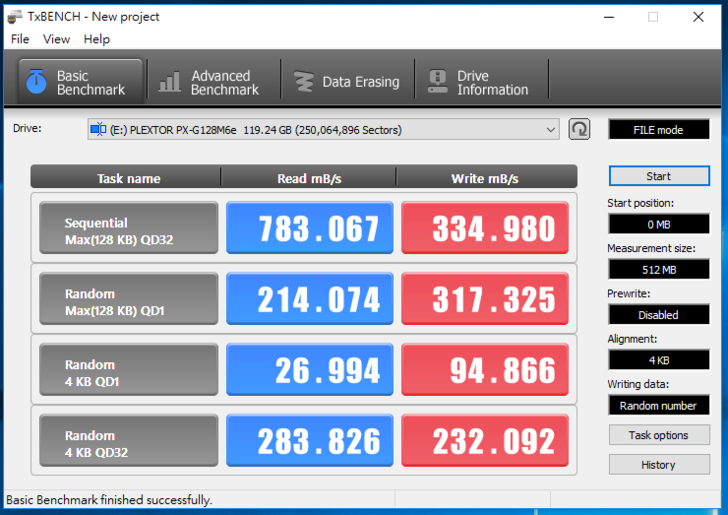Toggle the FILE mode button

(x=659, y=130)
